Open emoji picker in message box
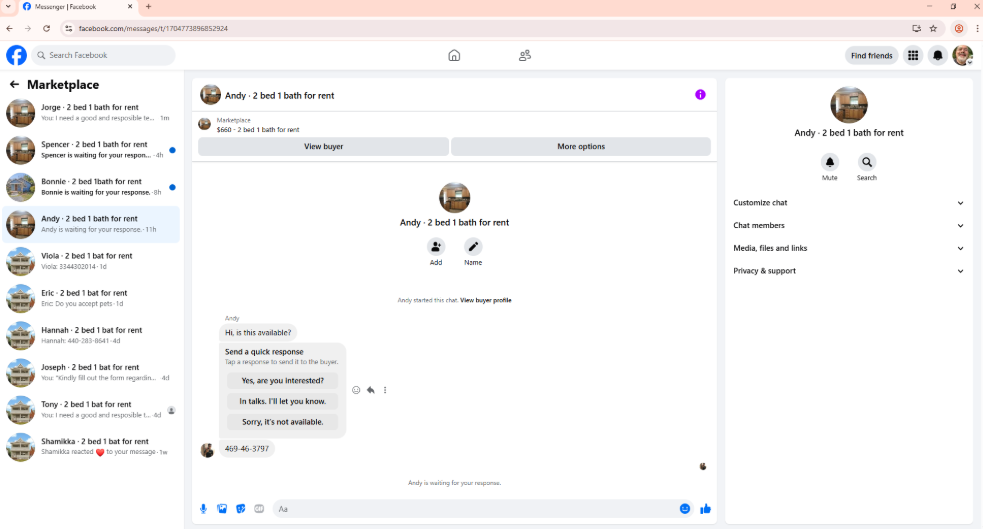Image resolution: width=983 pixels, height=529 pixels. 685,509
